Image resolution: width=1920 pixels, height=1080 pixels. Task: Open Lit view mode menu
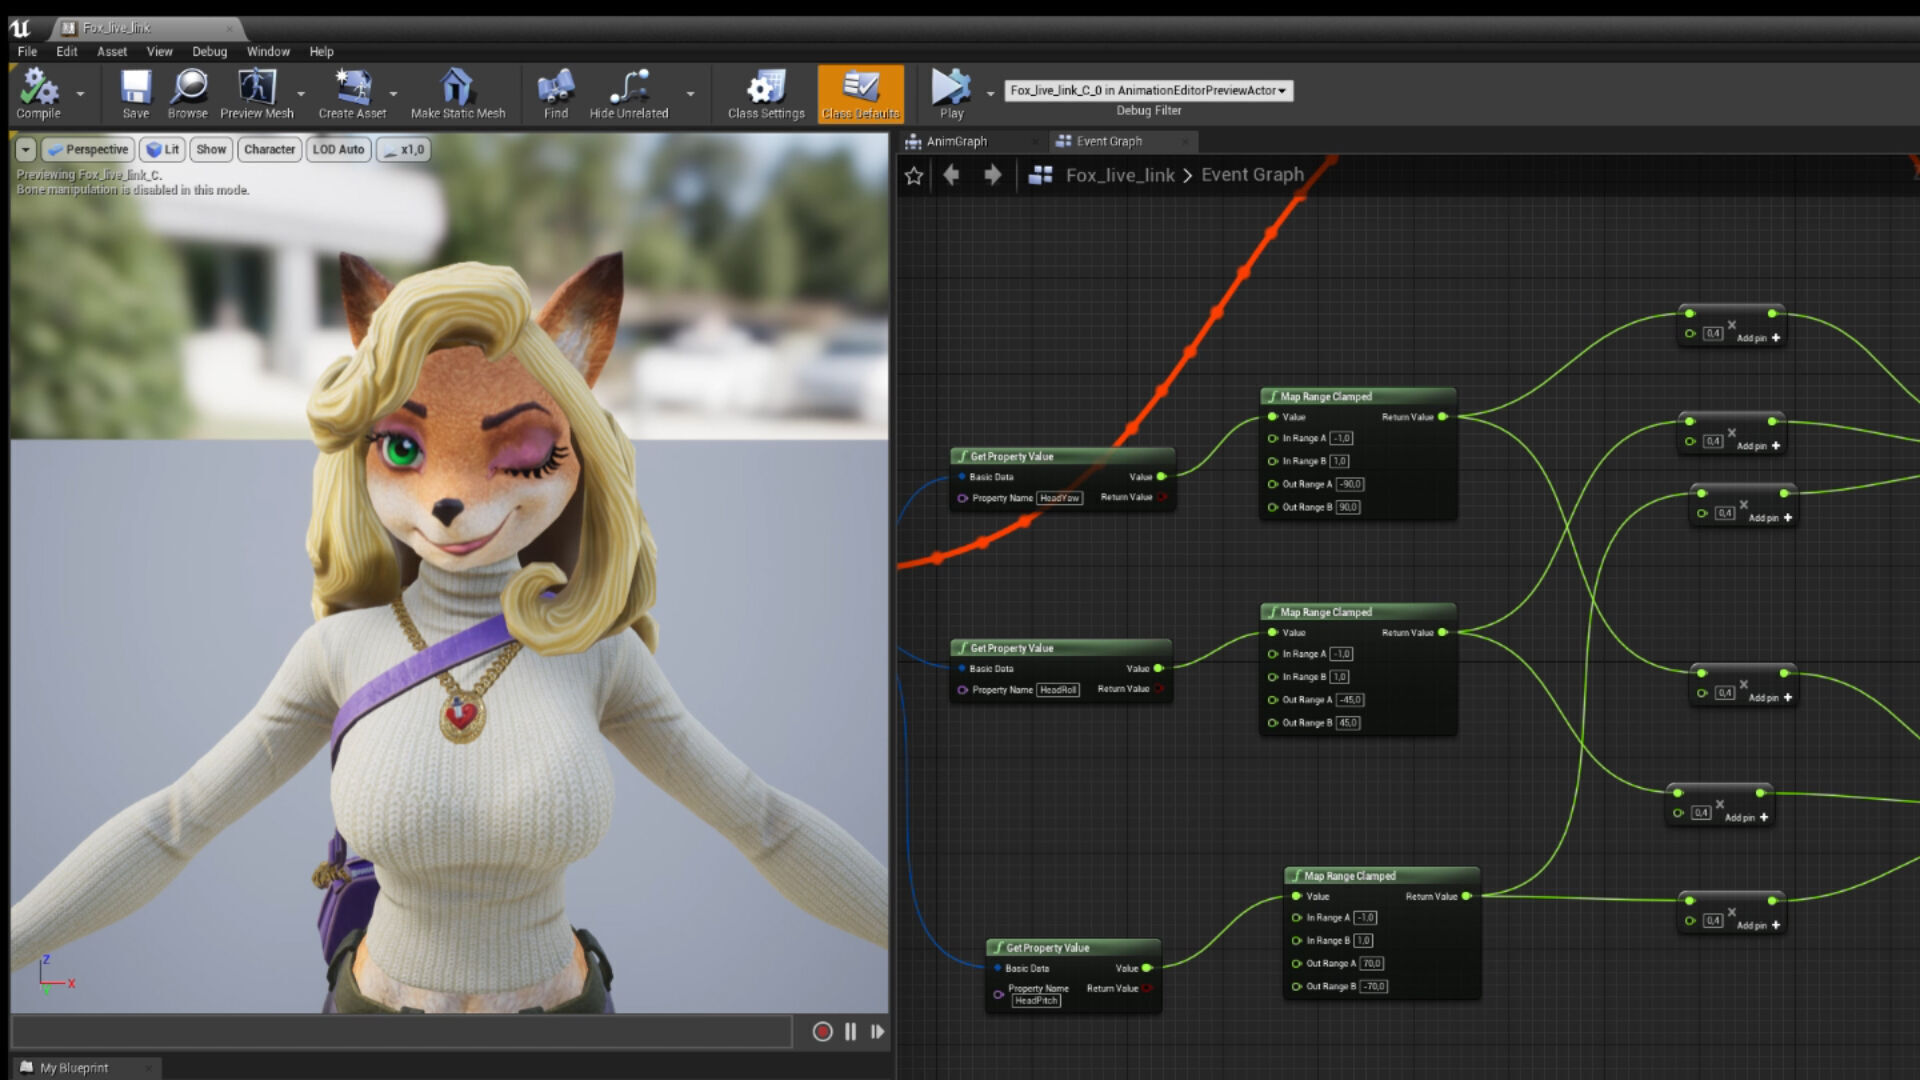[x=162, y=150]
